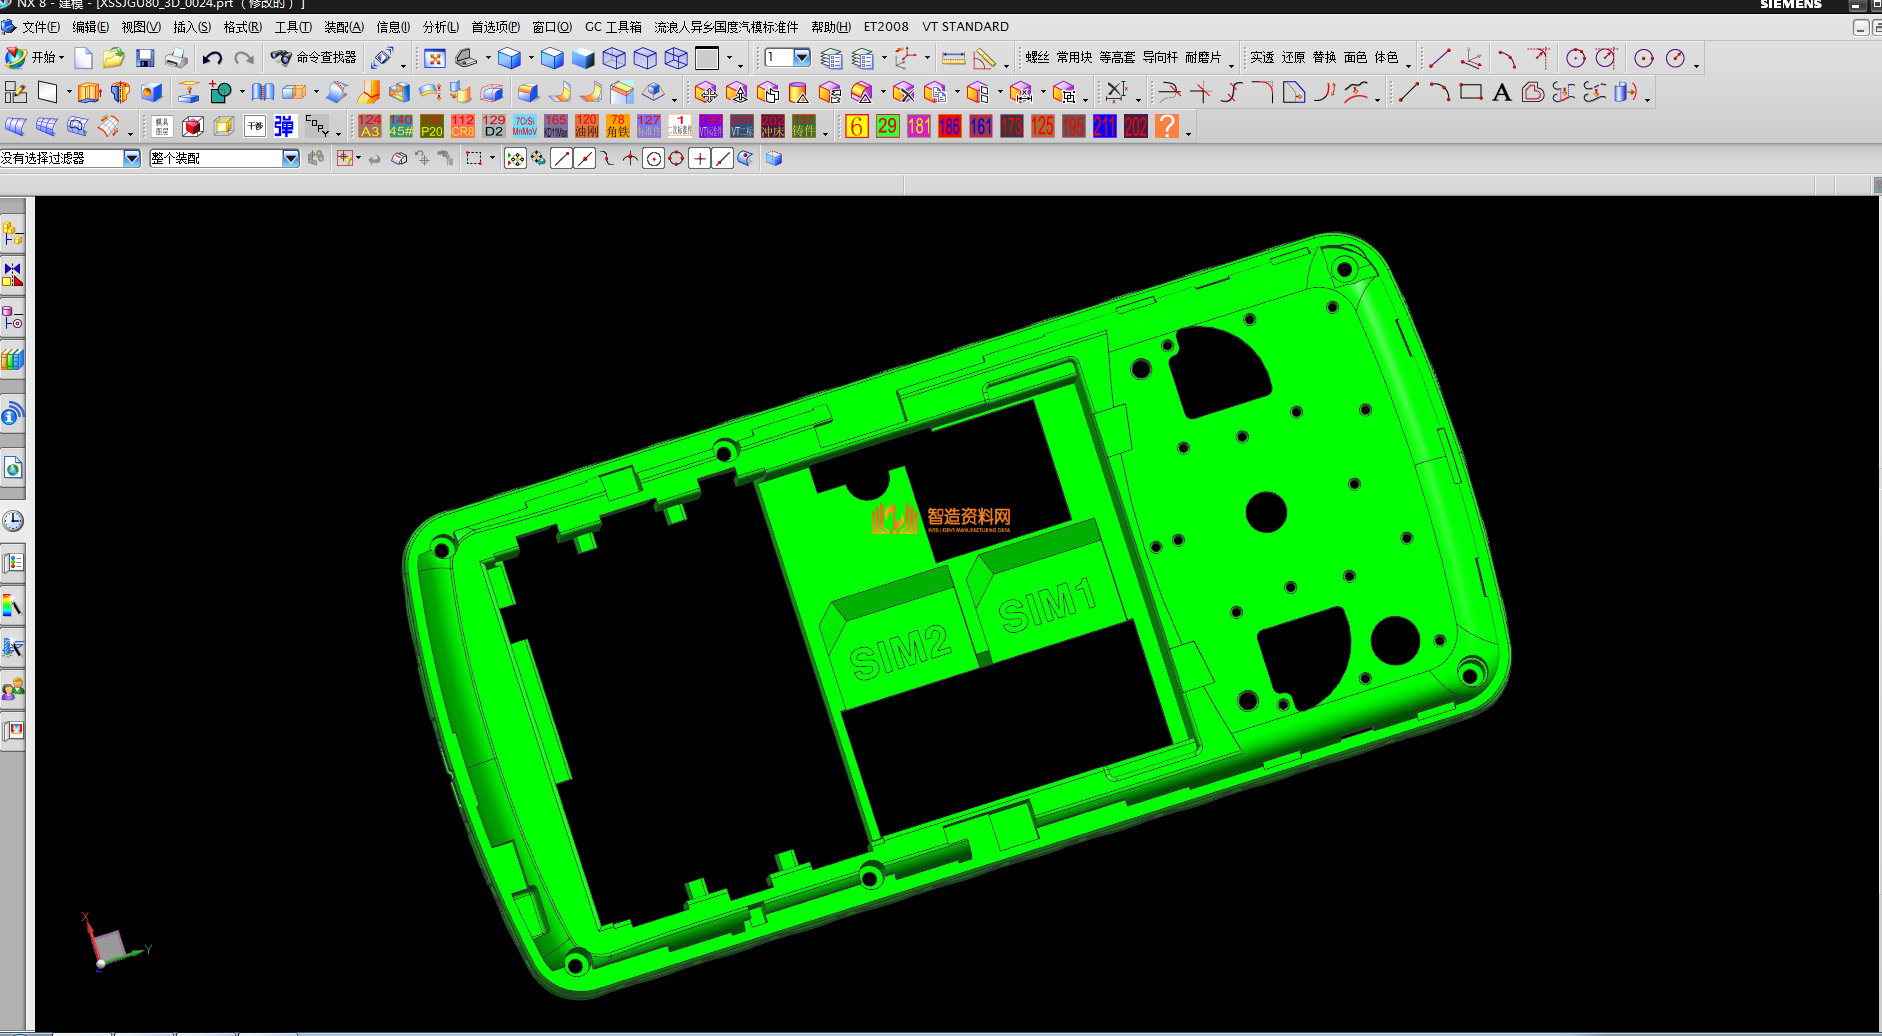The width and height of the screenshot is (1882, 1036).
Task: Click the SIM1 label on the model
Action: point(1046,606)
